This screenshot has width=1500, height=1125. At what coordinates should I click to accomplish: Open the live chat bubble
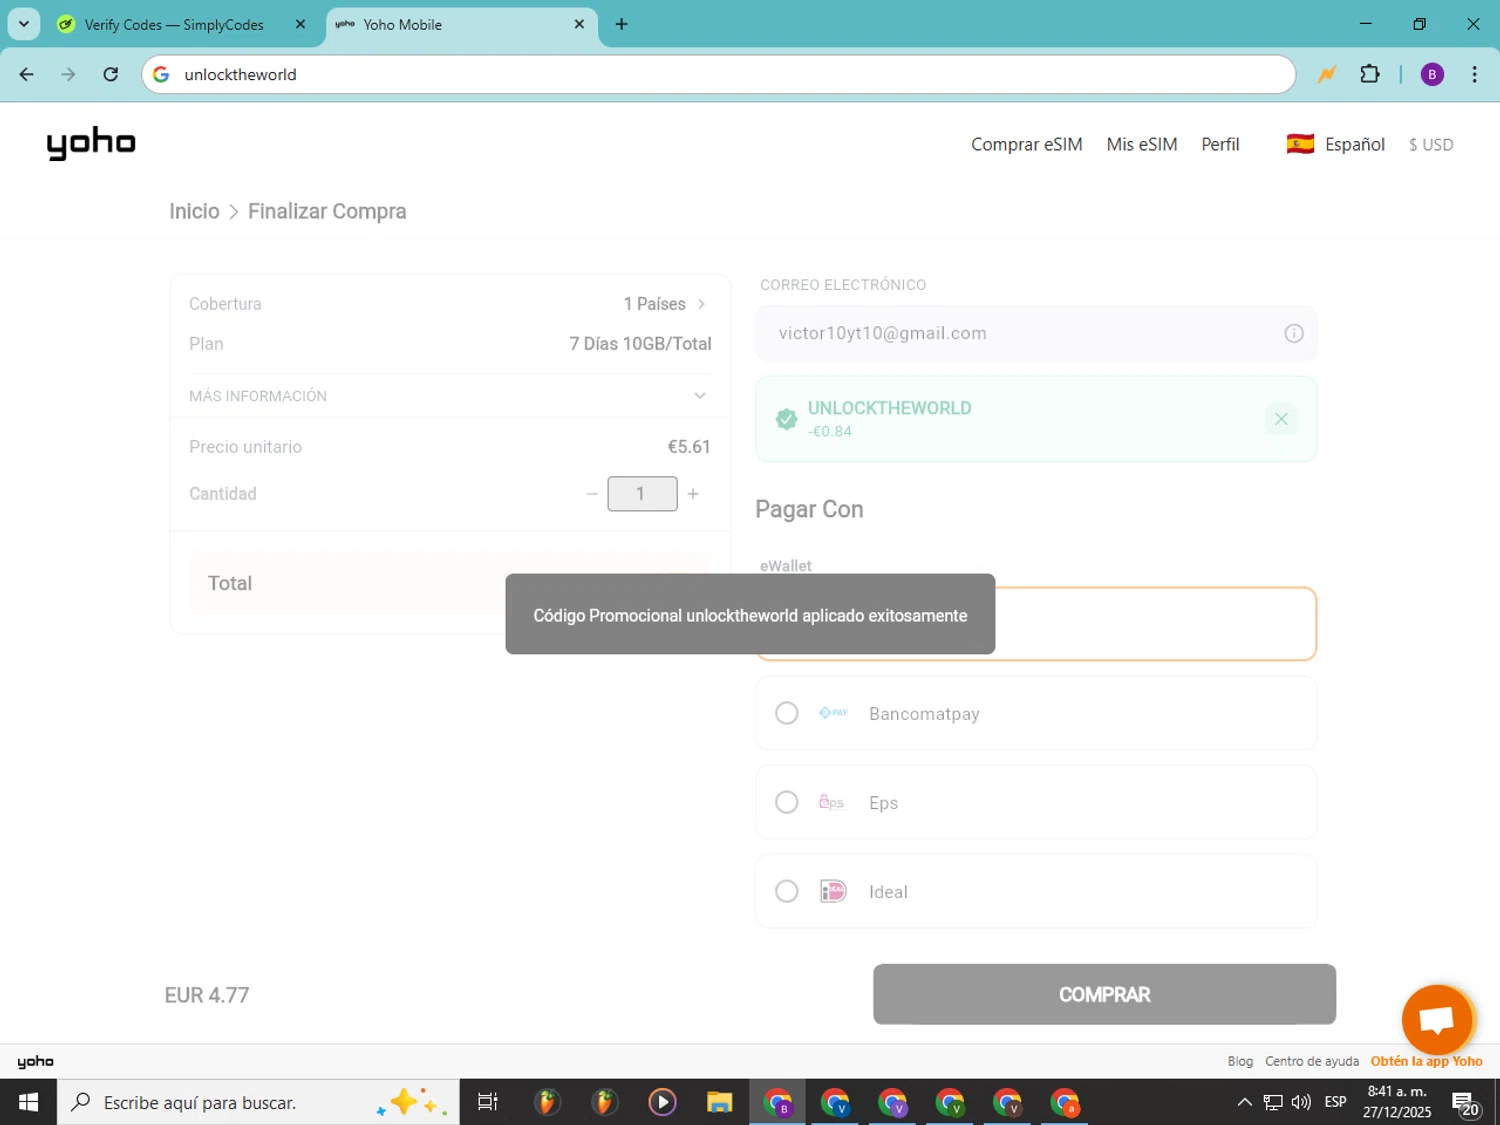(x=1437, y=1020)
